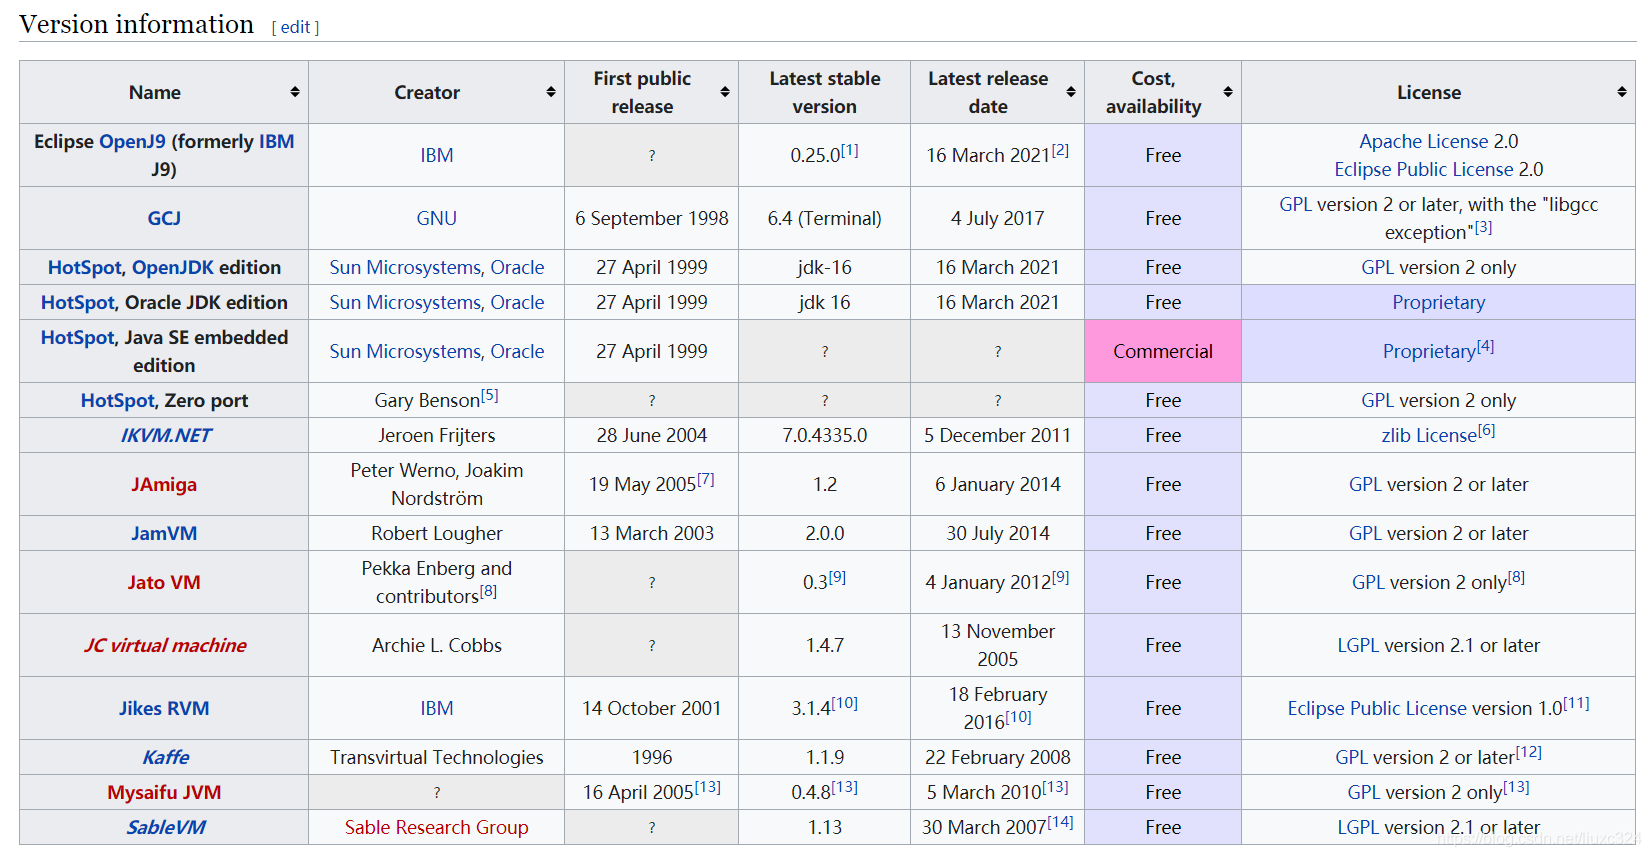Open citation [5] after Gary Benson
The image size is (1651, 857).
point(489,395)
